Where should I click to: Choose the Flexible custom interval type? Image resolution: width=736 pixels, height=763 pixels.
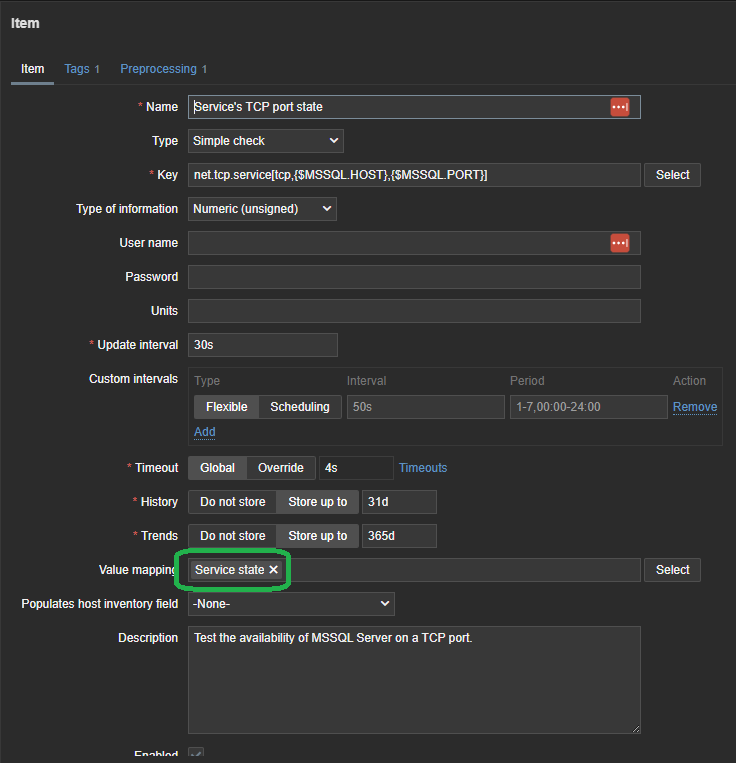pos(226,407)
